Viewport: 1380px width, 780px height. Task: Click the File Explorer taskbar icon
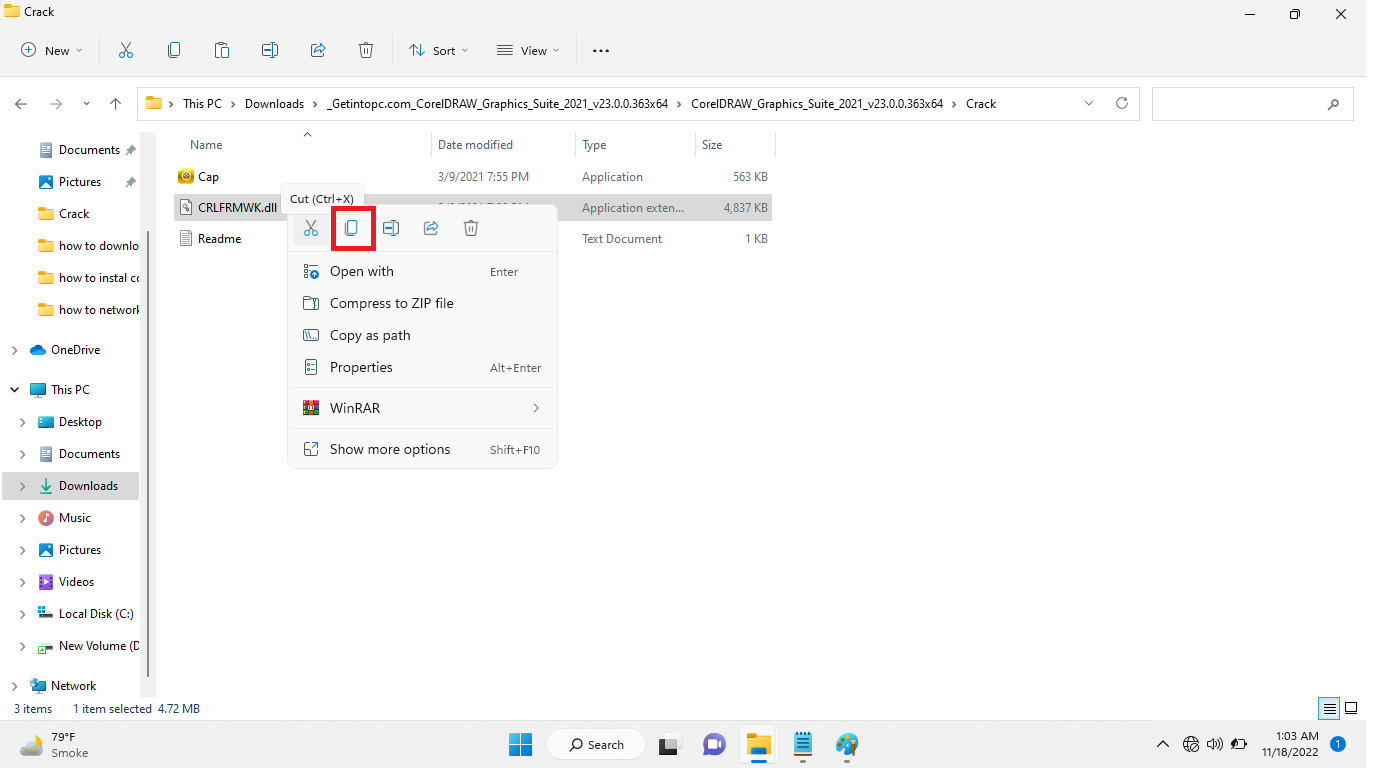(x=759, y=745)
